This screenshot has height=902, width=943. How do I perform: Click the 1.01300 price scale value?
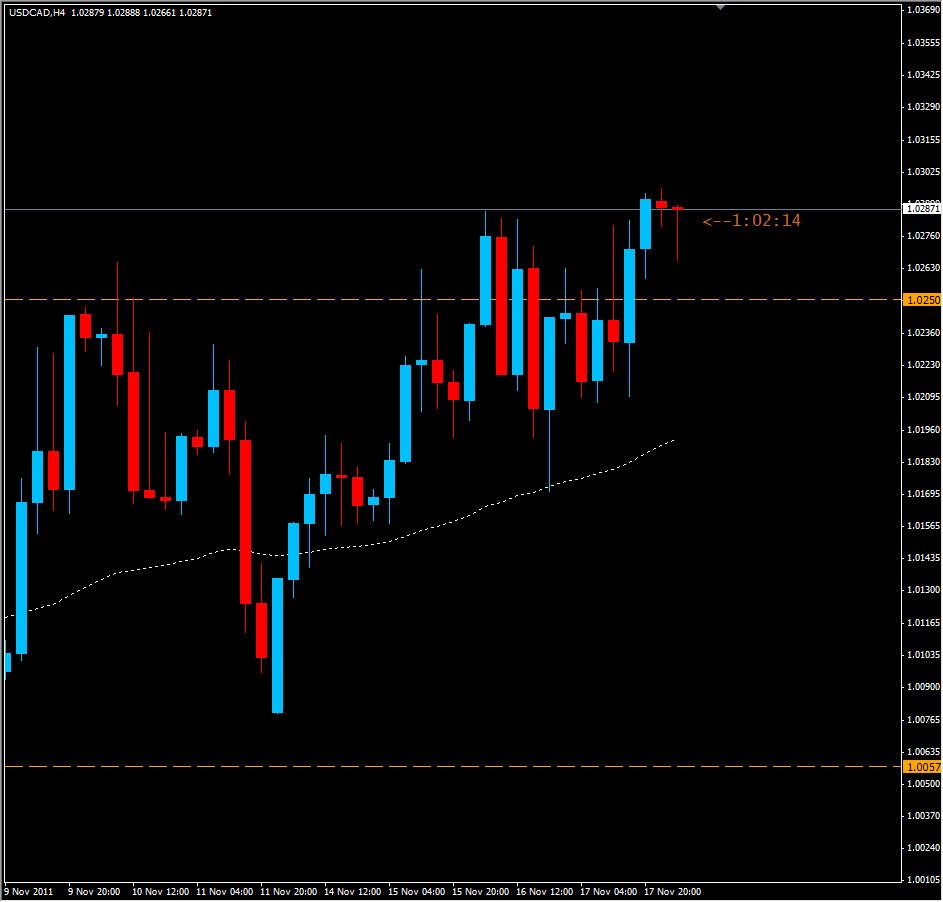click(923, 590)
